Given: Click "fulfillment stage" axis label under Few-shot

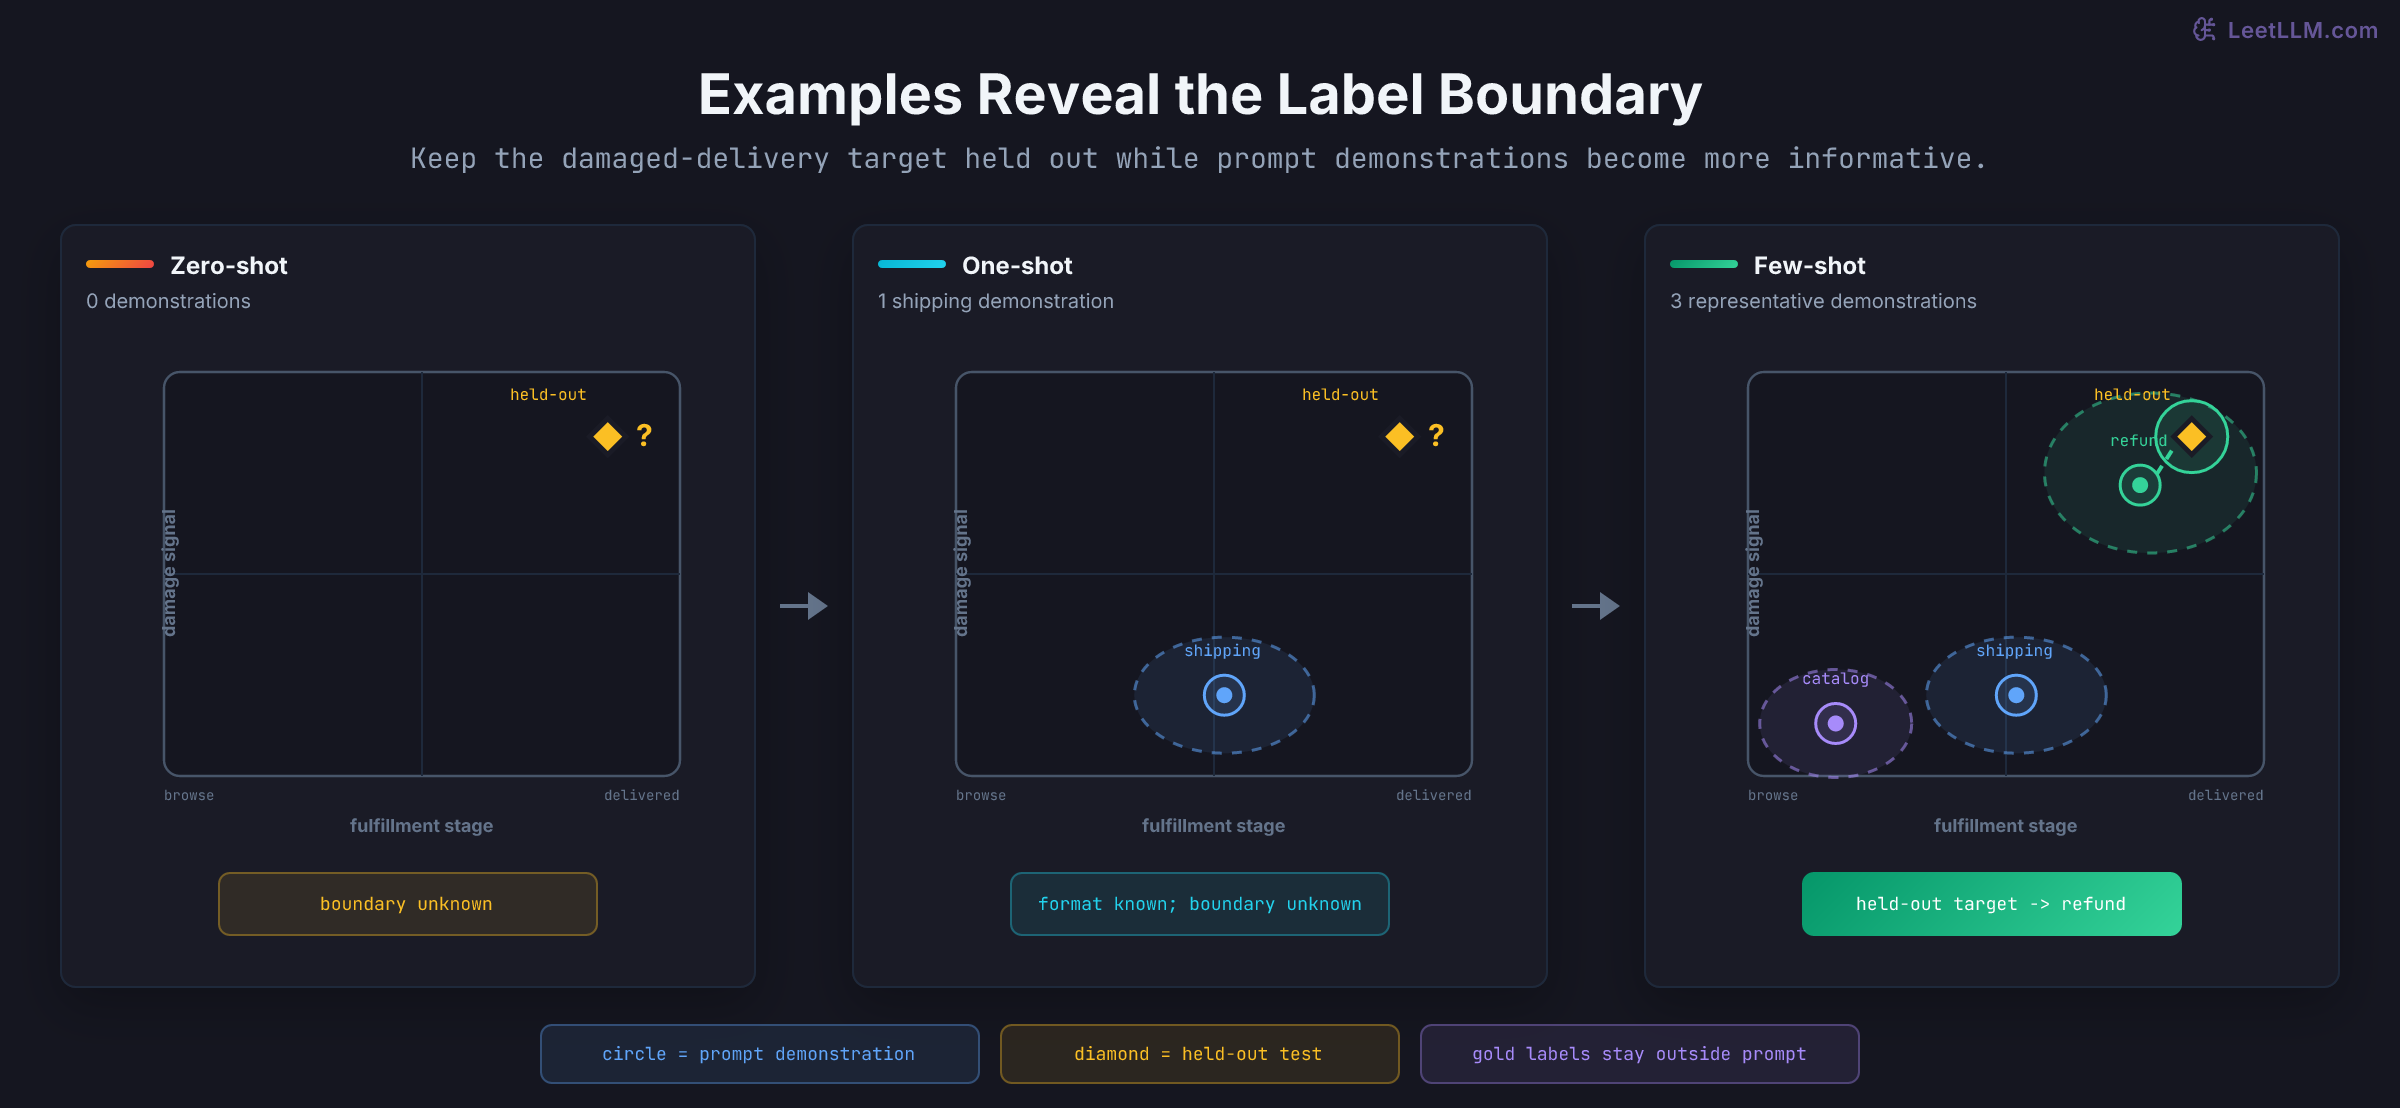Looking at the screenshot, I should click(x=2005, y=826).
